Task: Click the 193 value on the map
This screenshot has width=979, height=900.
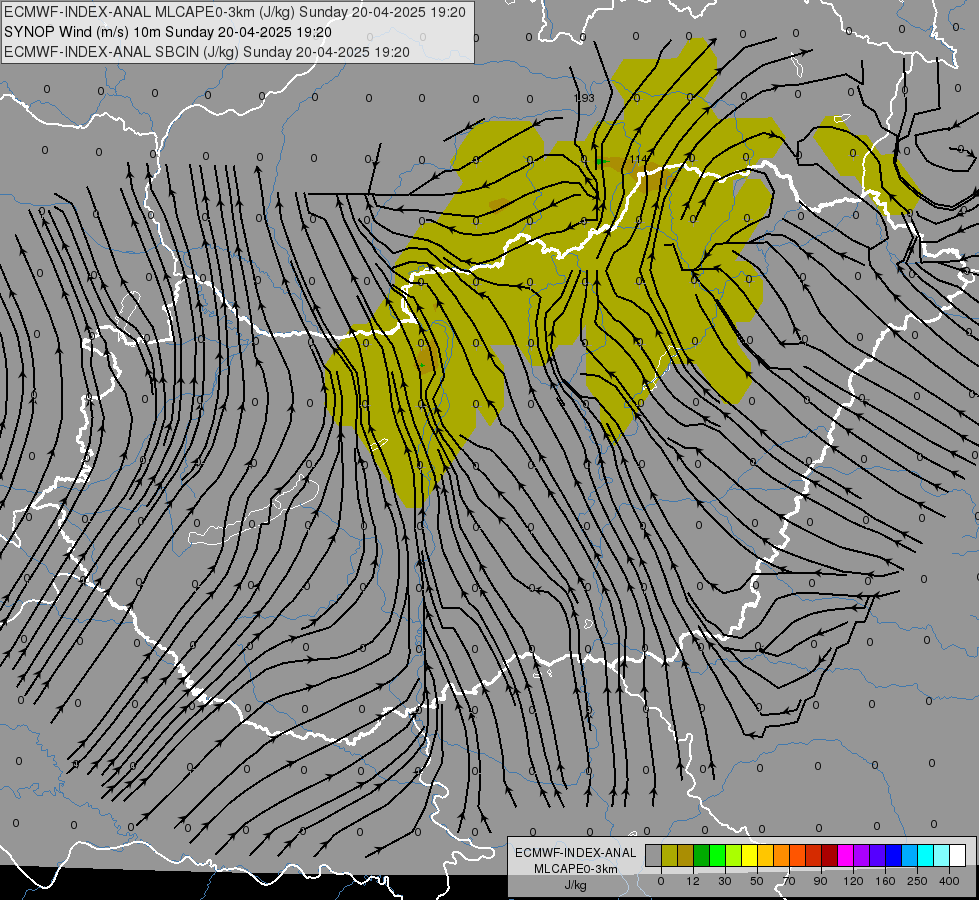Action: 584,98
